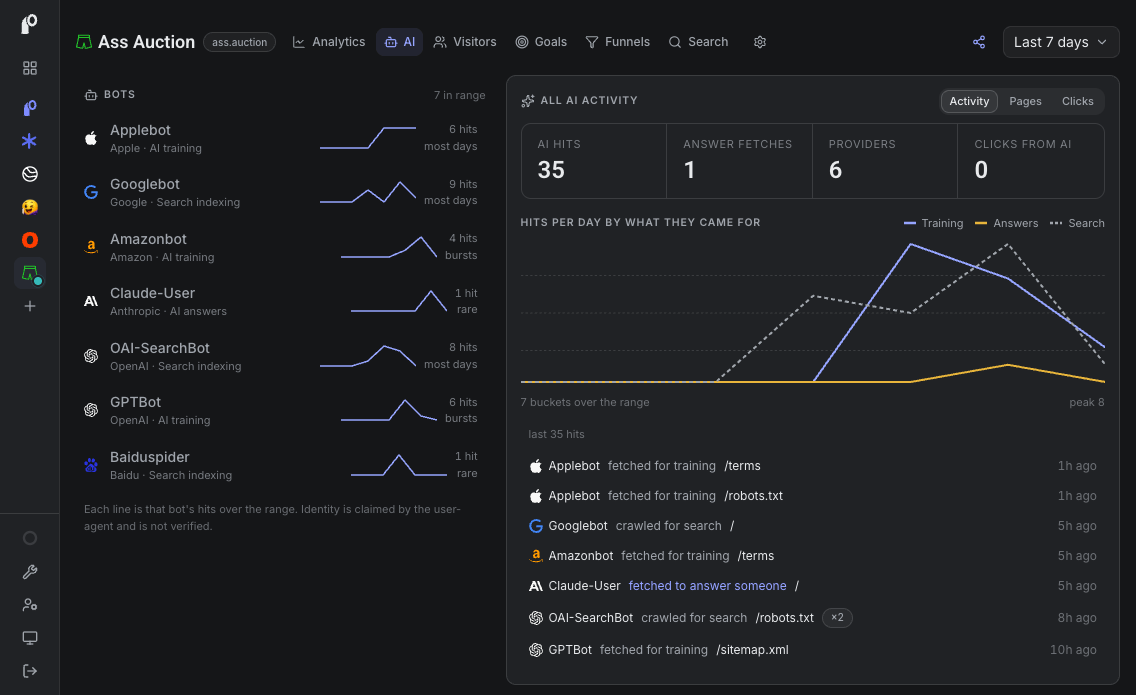Click the circle status icon in sidebar
The height and width of the screenshot is (695, 1136).
click(30, 538)
